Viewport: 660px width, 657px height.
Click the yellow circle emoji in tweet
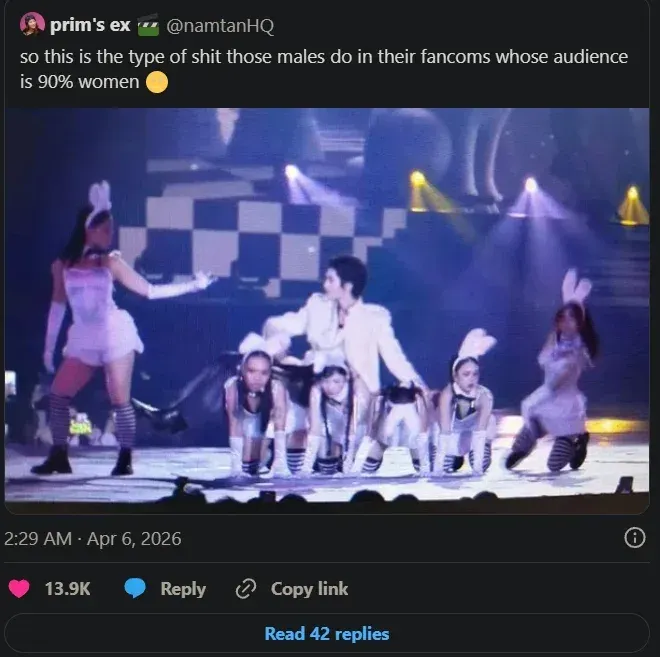point(156,81)
